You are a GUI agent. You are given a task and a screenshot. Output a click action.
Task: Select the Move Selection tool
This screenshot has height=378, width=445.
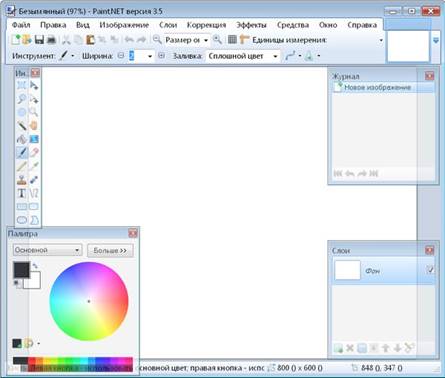click(34, 99)
